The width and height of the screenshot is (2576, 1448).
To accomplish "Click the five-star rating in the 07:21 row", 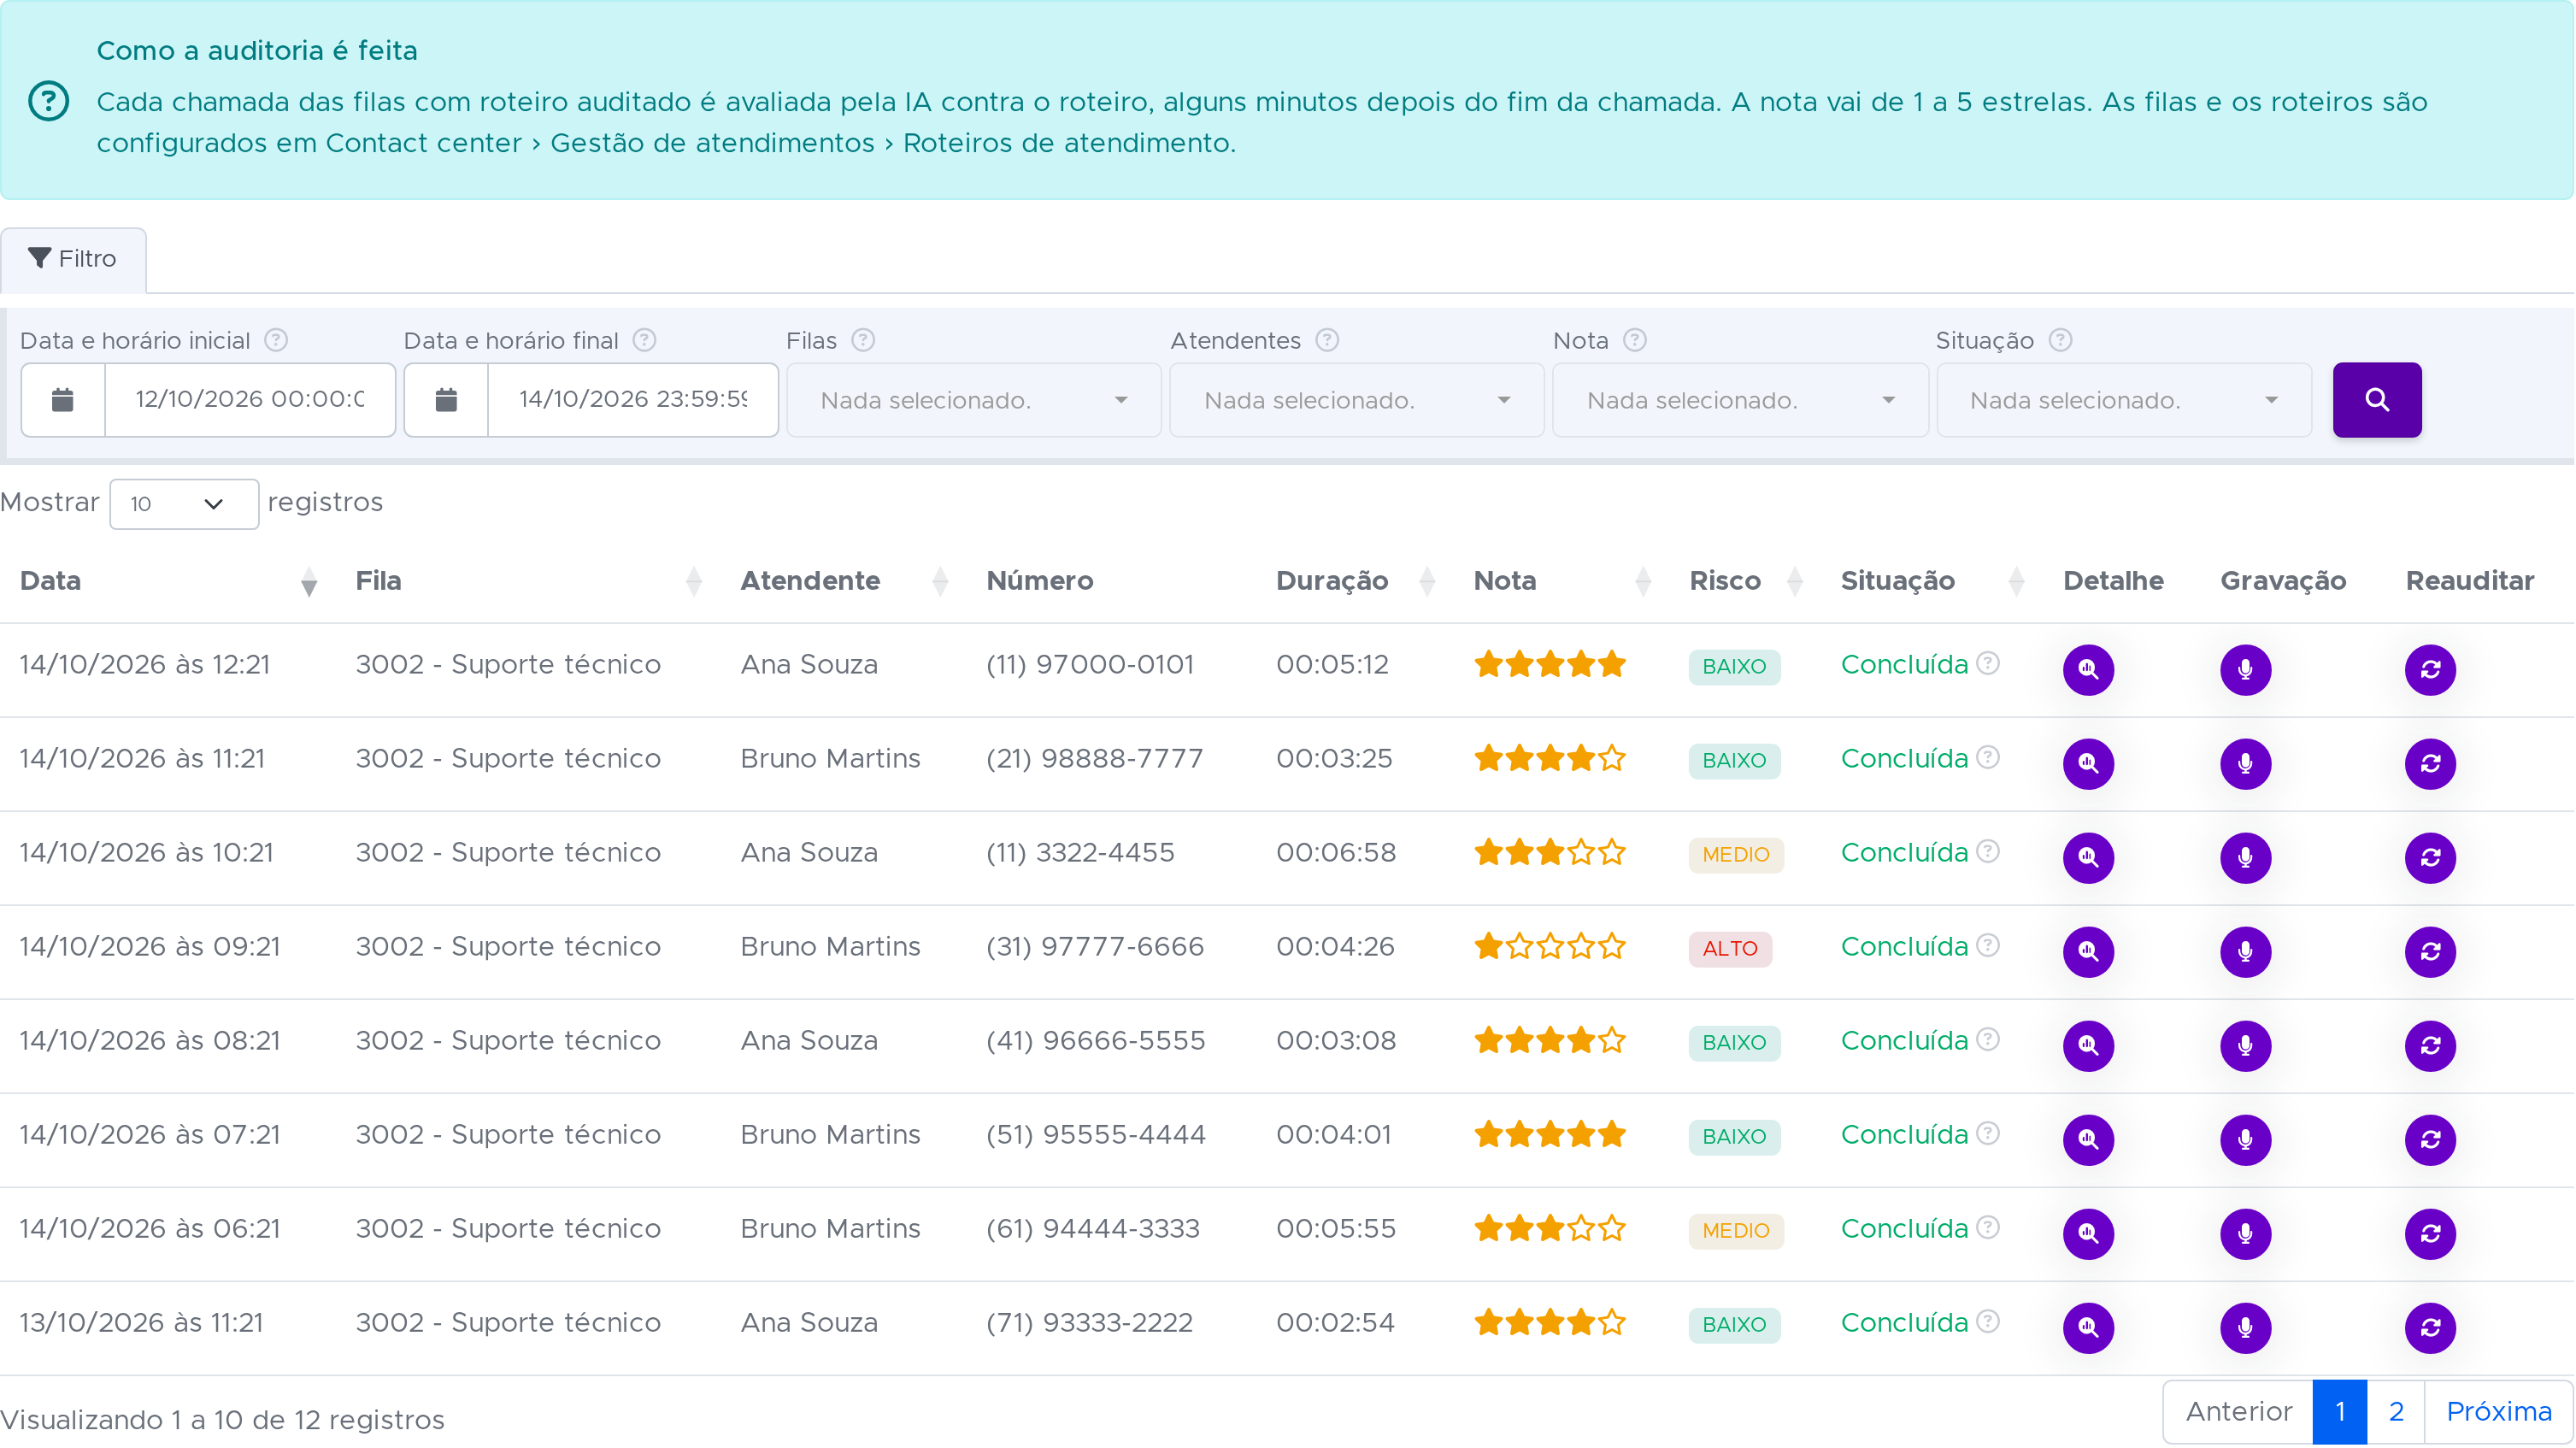I will click(1549, 1134).
